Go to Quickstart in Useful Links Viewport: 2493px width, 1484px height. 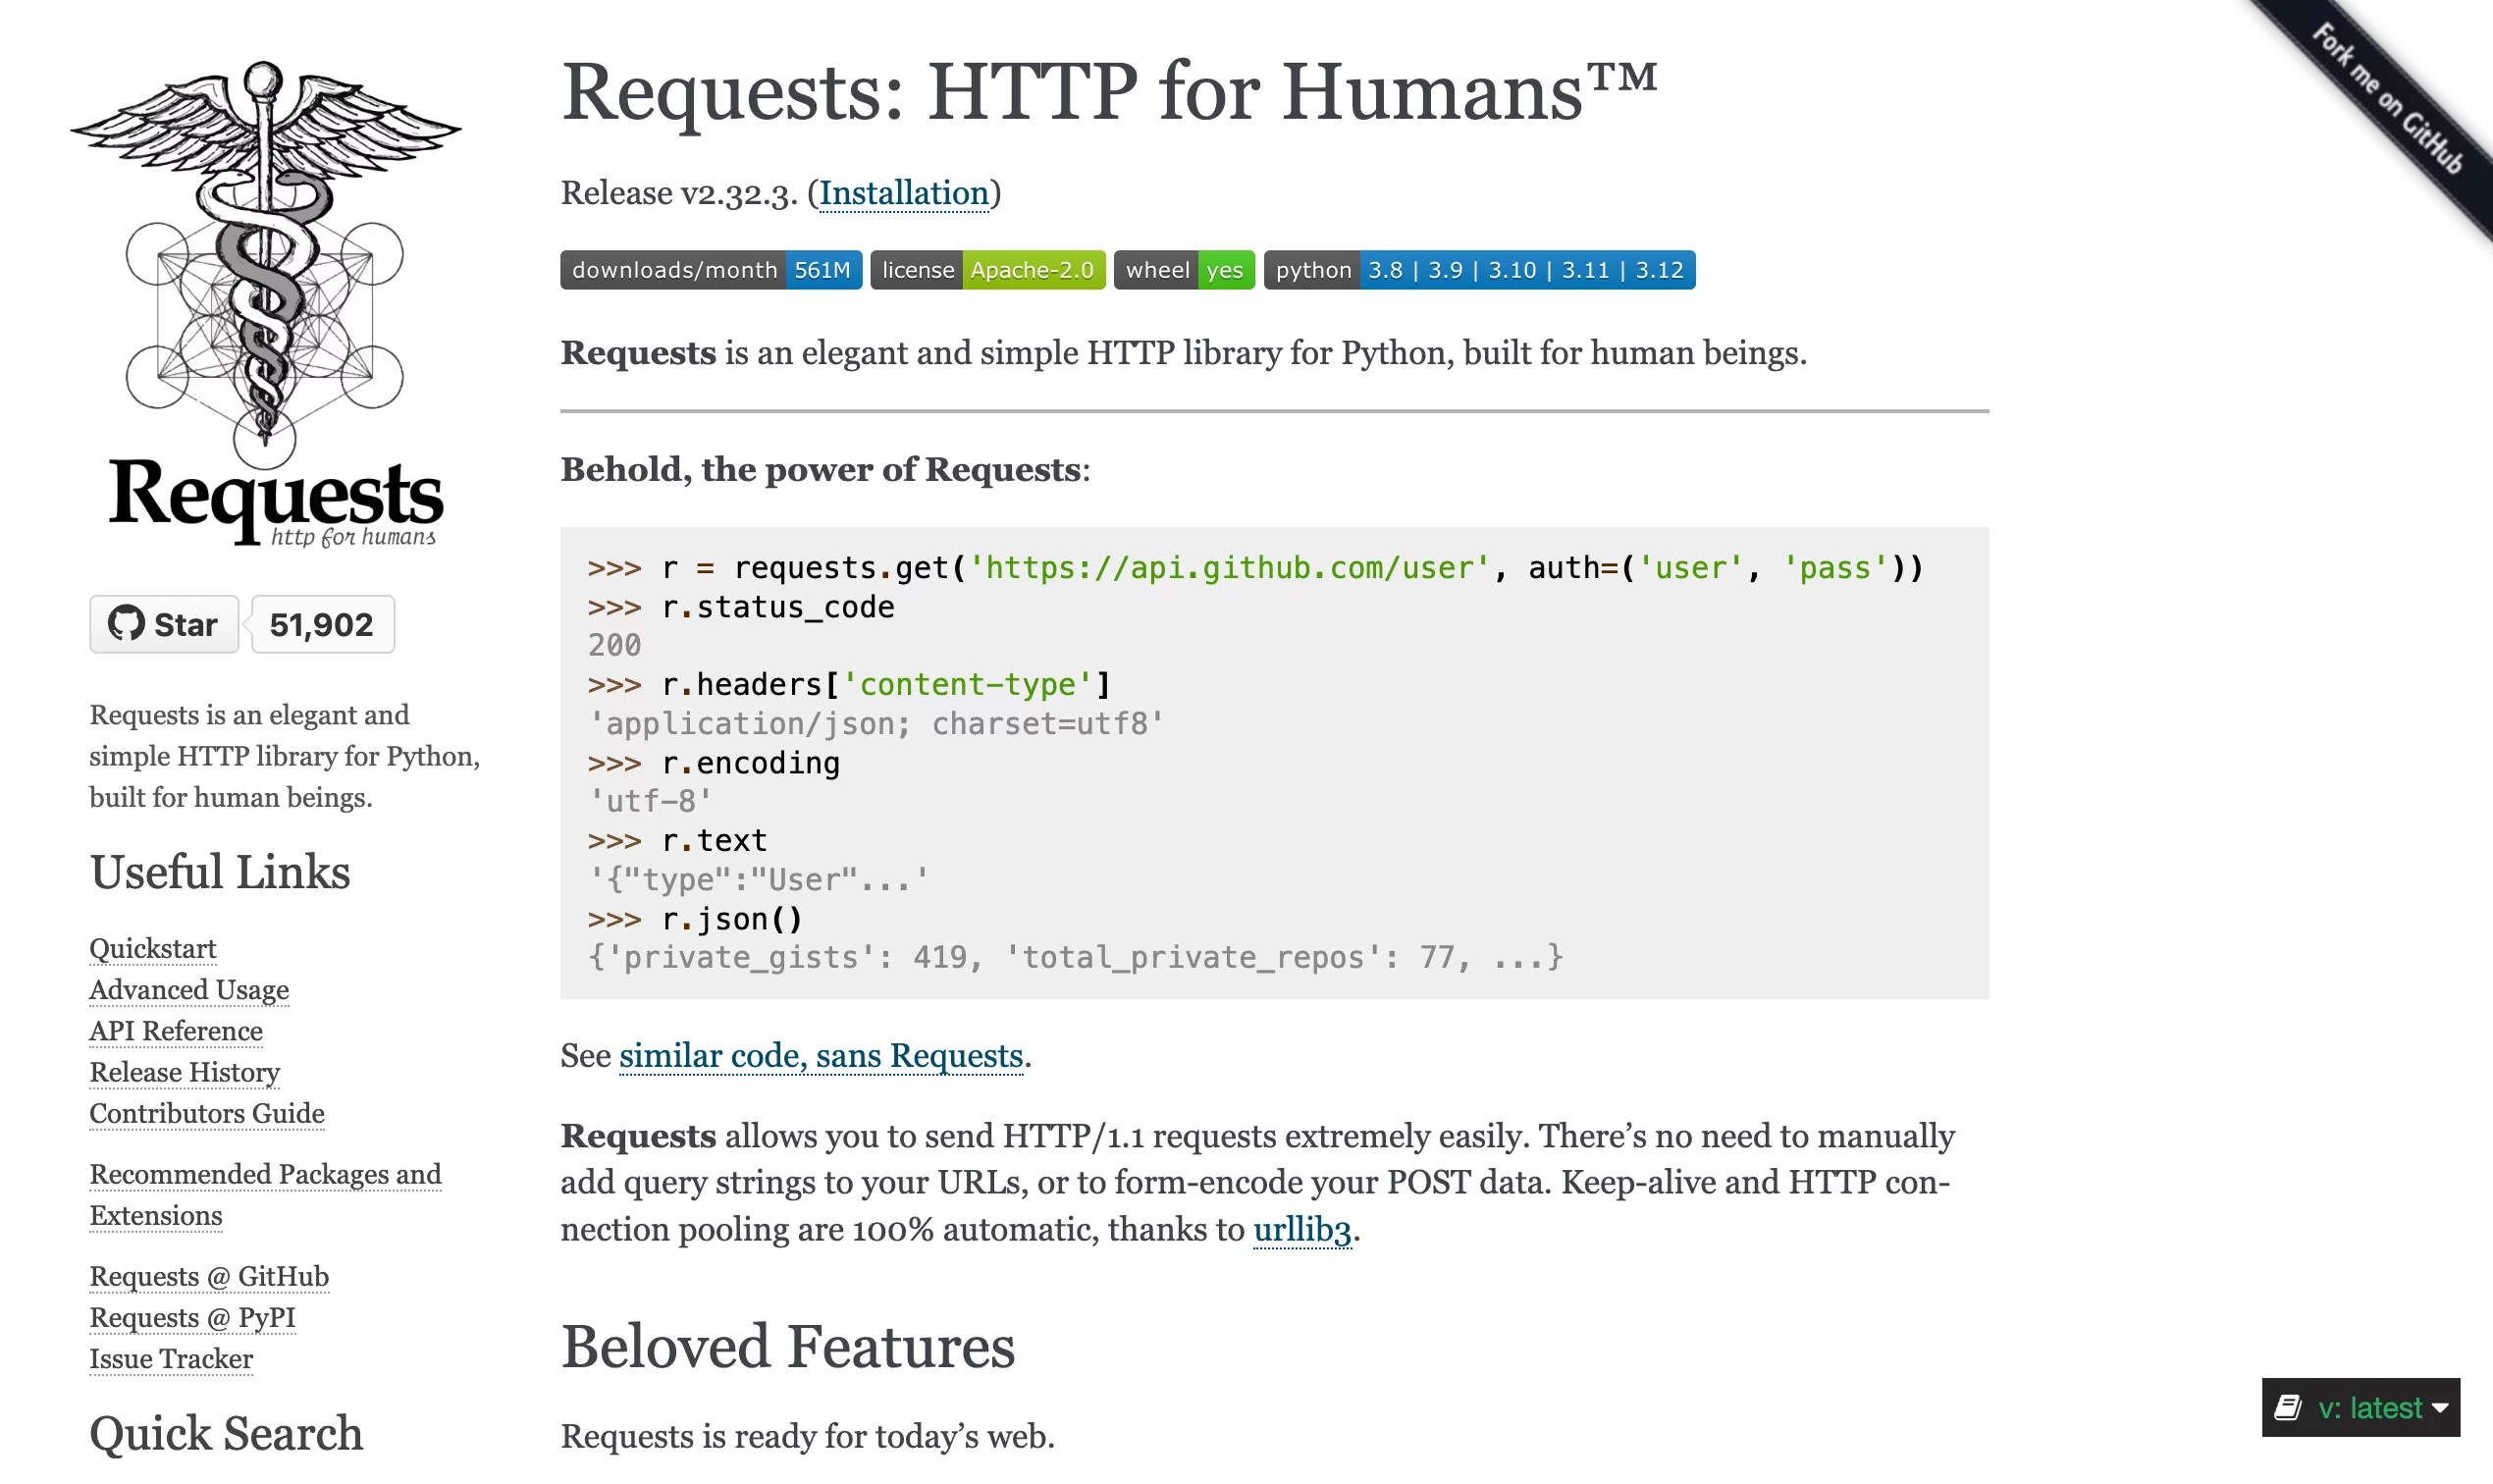[x=153, y=948]
